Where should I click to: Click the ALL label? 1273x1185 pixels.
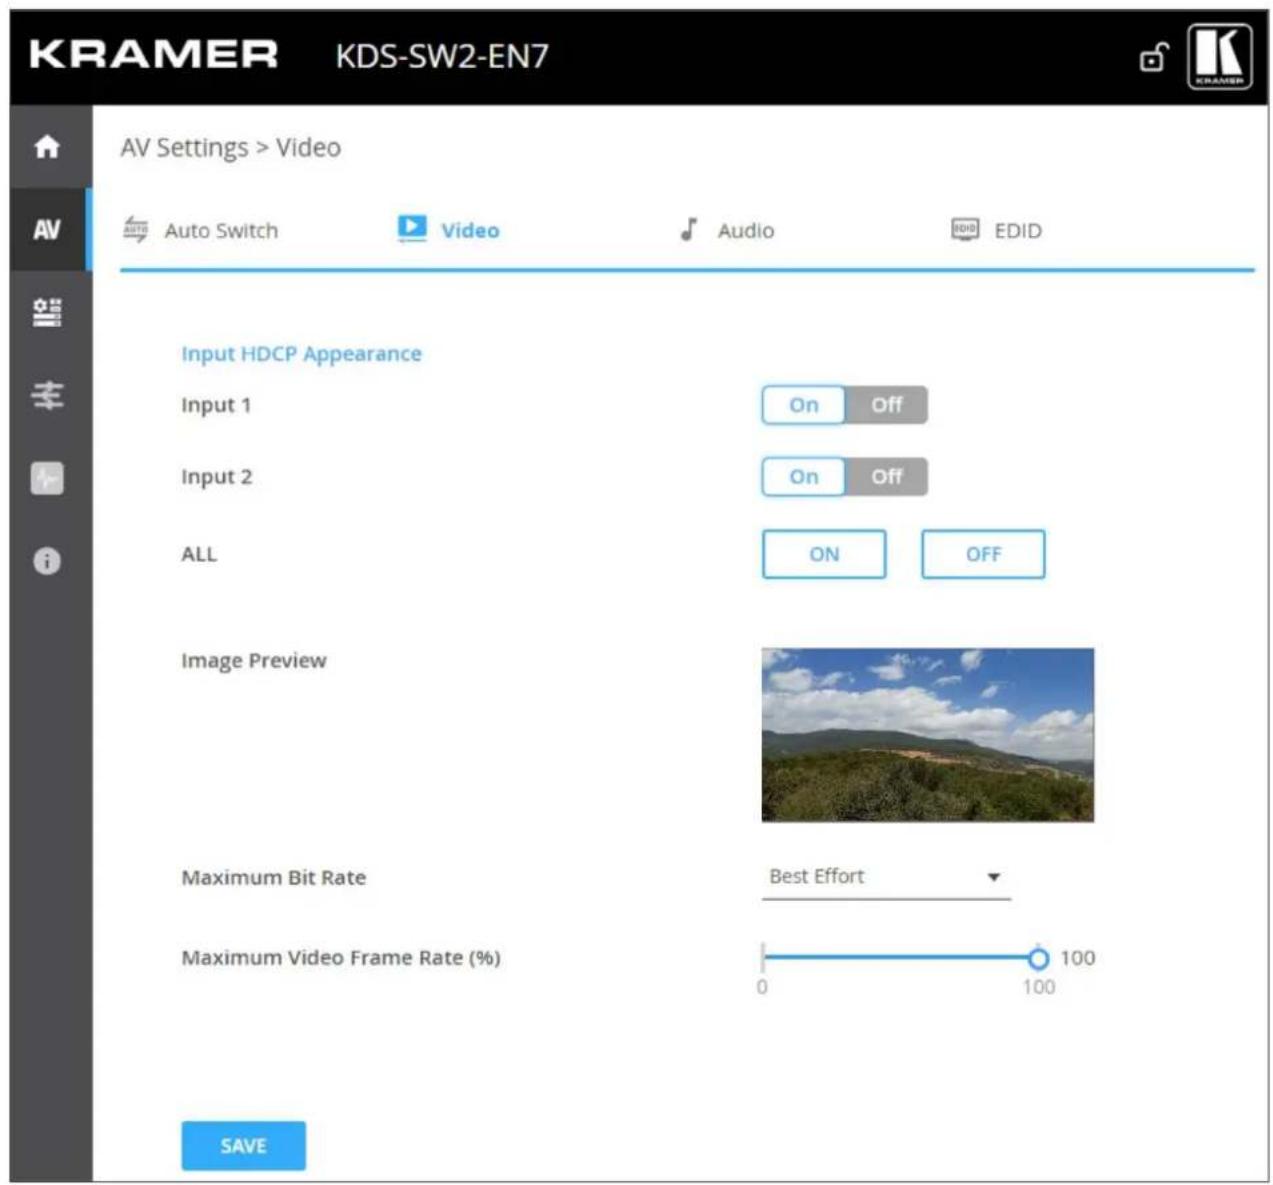pos(199,554)
